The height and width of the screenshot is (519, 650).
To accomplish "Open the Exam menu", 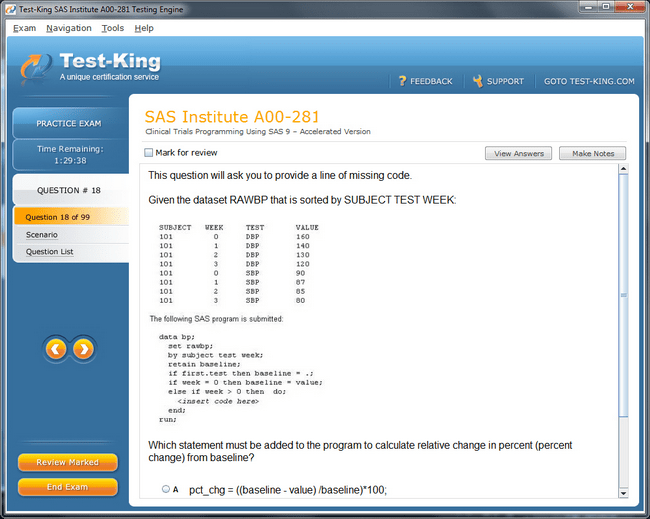I will point(24,28).
